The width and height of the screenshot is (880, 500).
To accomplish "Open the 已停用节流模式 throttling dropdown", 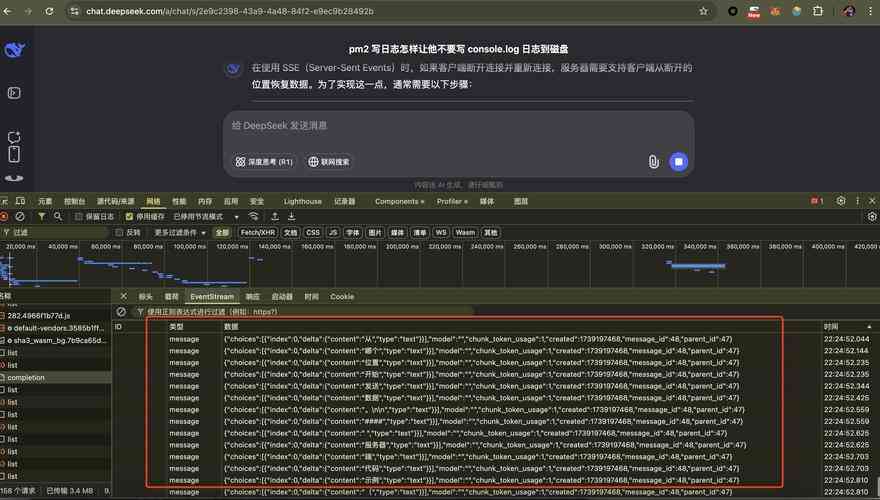I will (x=206, y=216).
